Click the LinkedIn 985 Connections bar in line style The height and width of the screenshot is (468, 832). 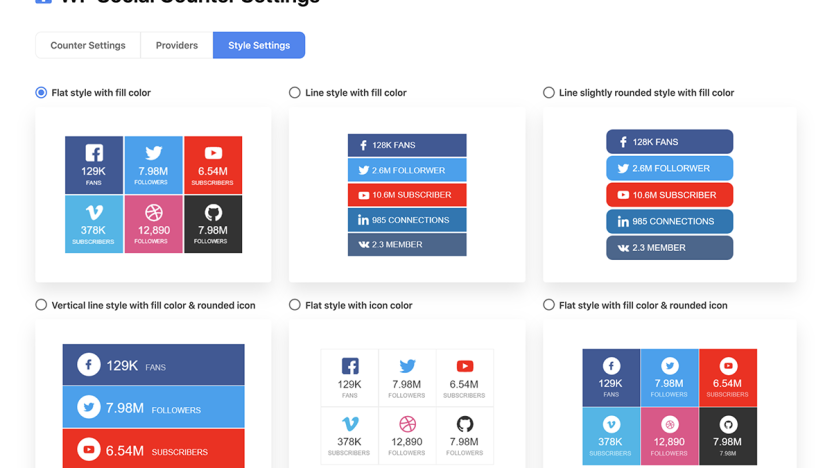[x=407, y=220]
